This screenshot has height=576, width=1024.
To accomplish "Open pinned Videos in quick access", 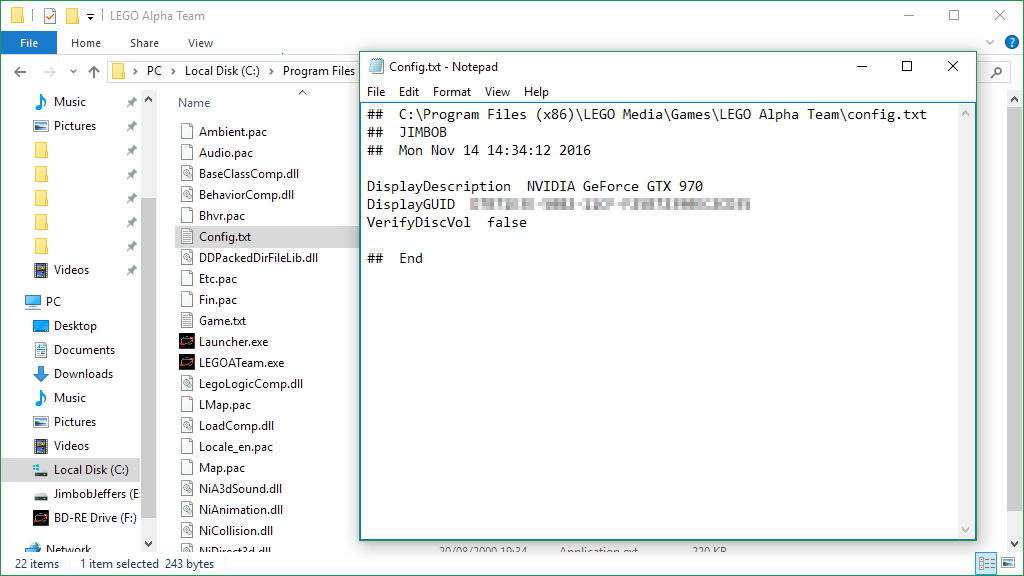I will [x=71, y=270].
